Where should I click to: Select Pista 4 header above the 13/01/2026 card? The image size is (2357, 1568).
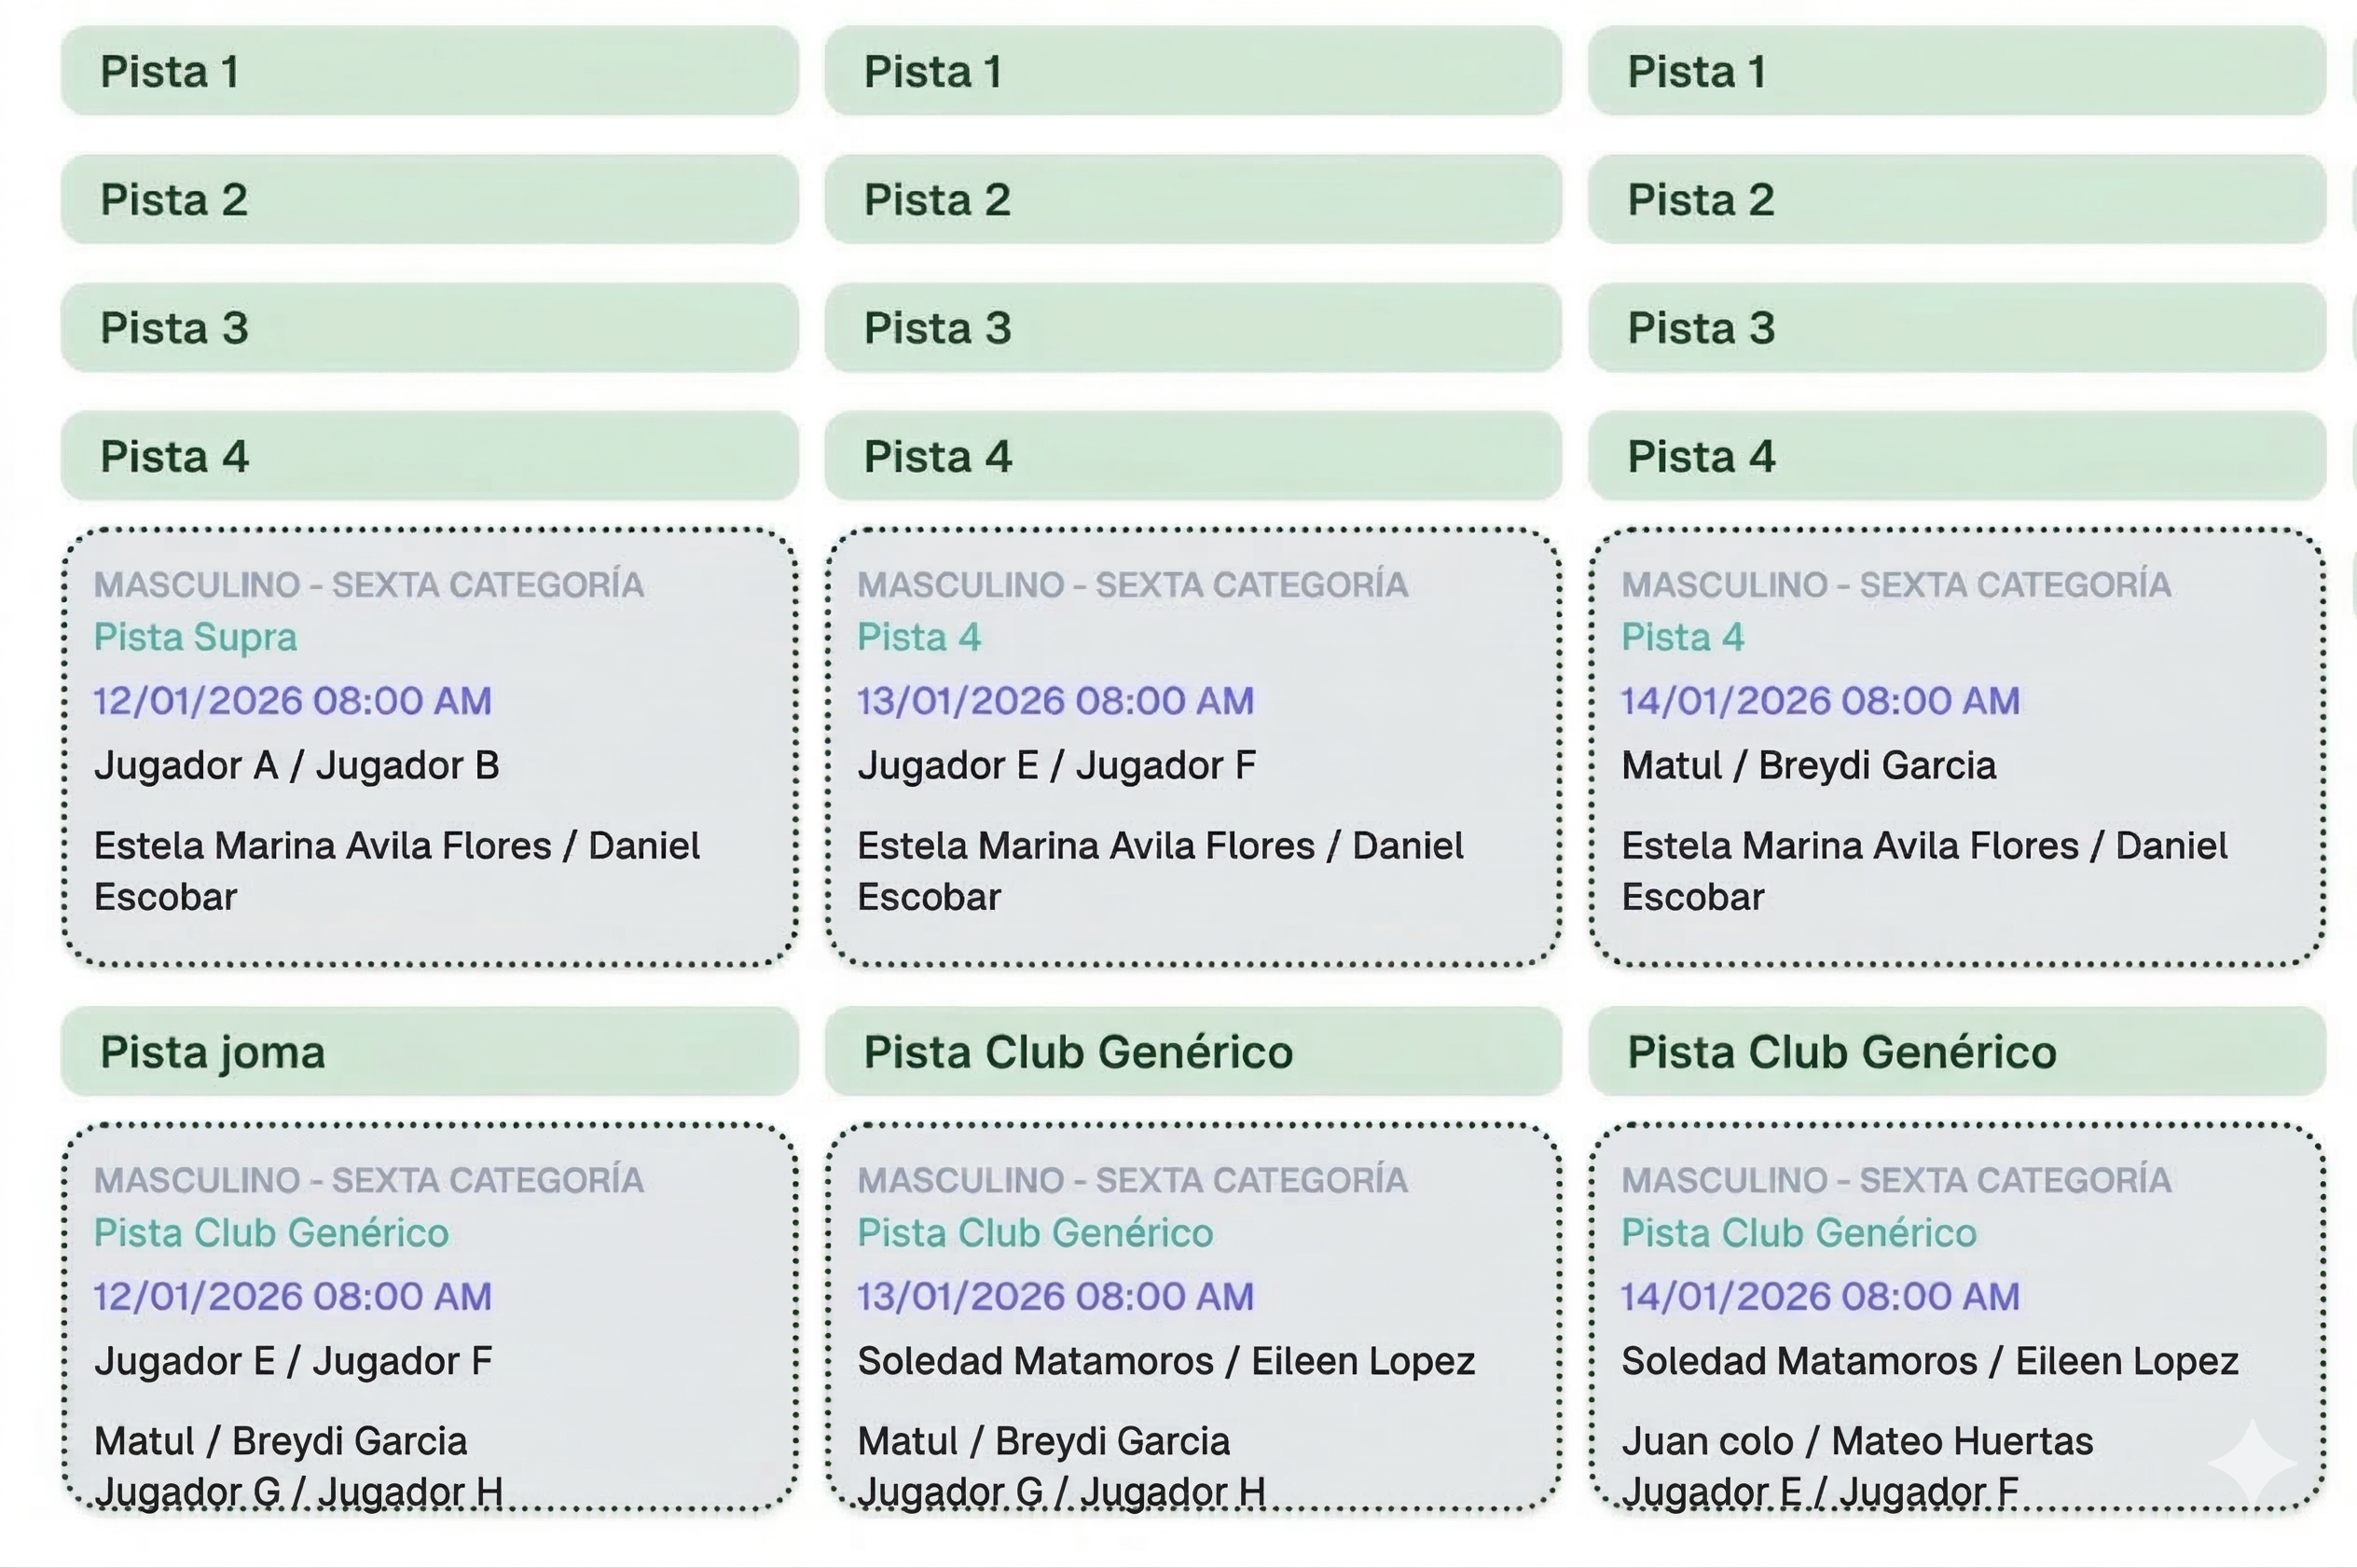[x=1192, y=457]
